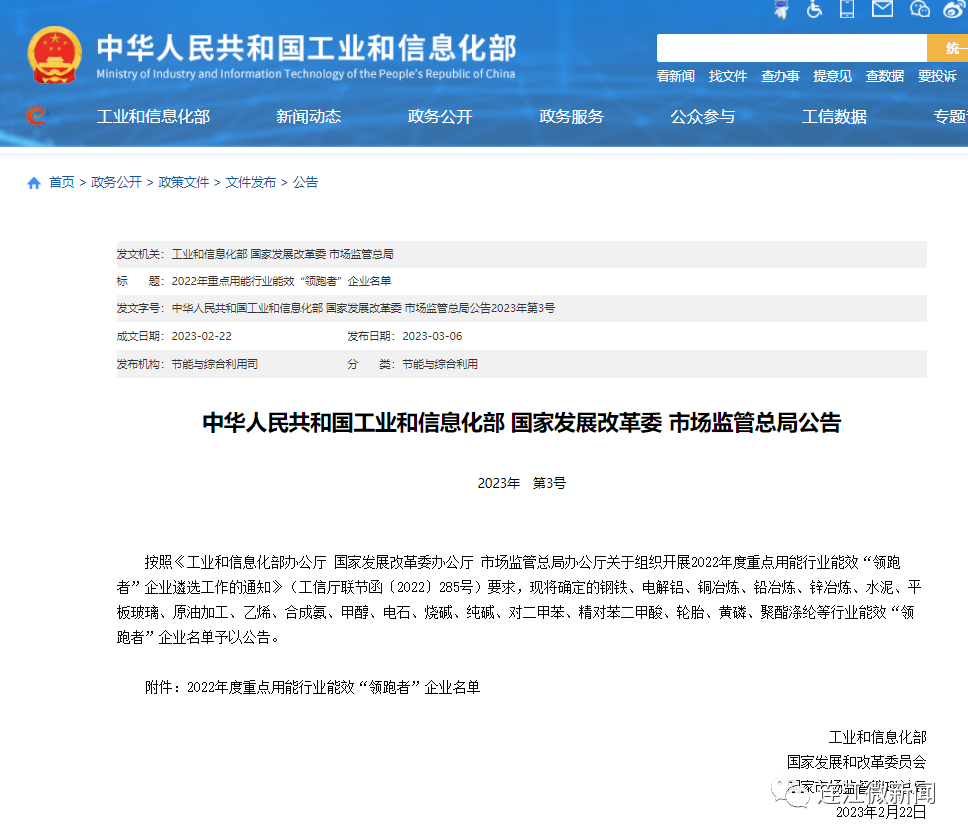Click the national emblem logo
The height and width of the screenshot is (836, 968).
click(x=54, y=55)
